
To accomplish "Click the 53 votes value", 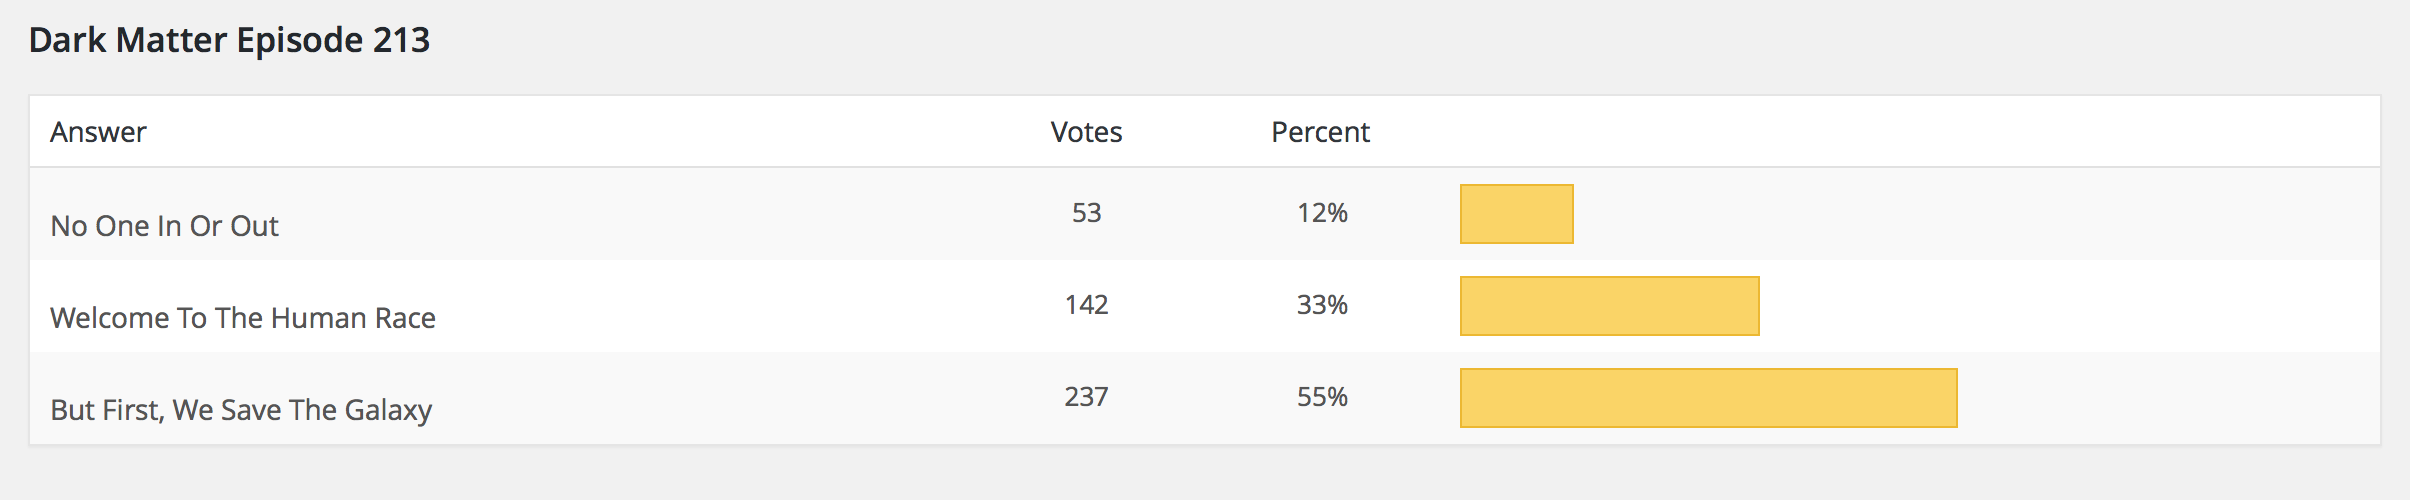I will [1086, 213].
